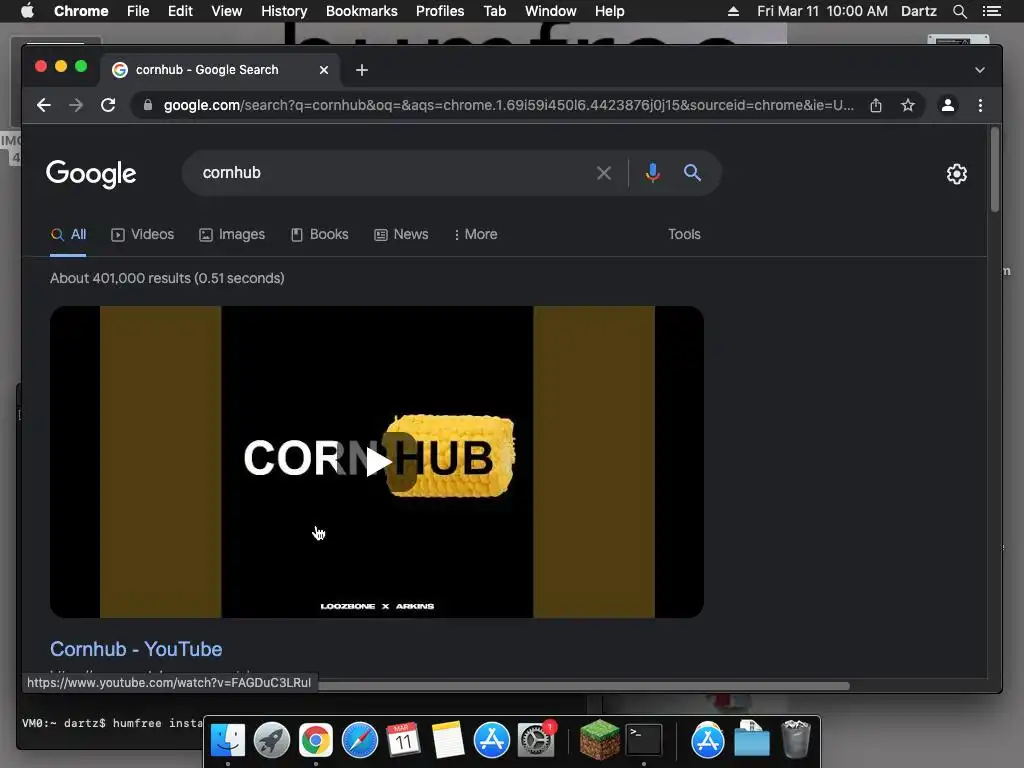
Task: Start voice search with the microphone
Action: pos(652,173)
